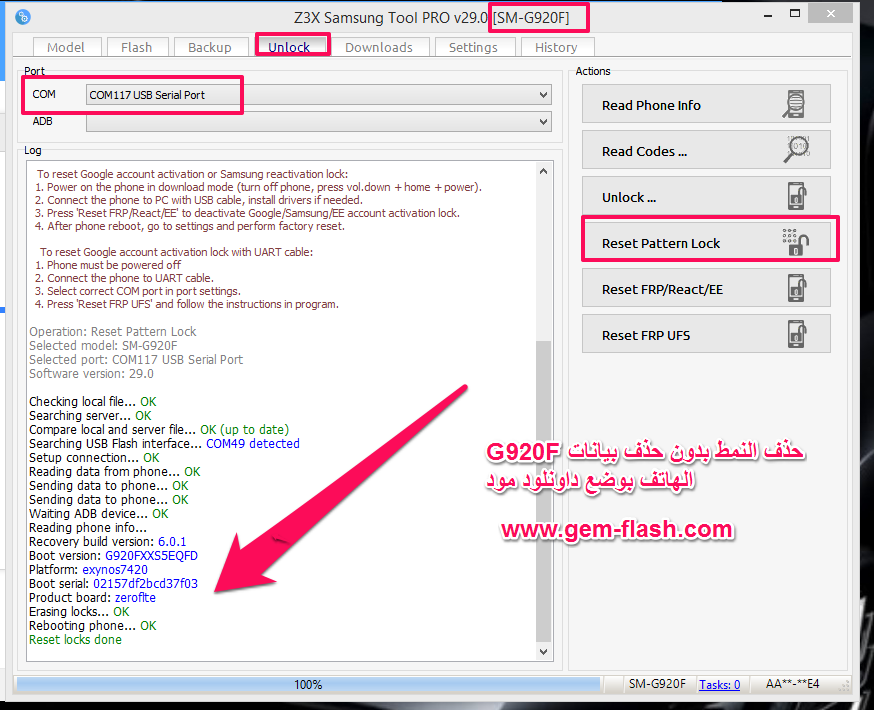Go to the Downloads tab
Image resolution: width=874 pixels, height=710 pixels.
pyautogui.click(x=379, y=47)
